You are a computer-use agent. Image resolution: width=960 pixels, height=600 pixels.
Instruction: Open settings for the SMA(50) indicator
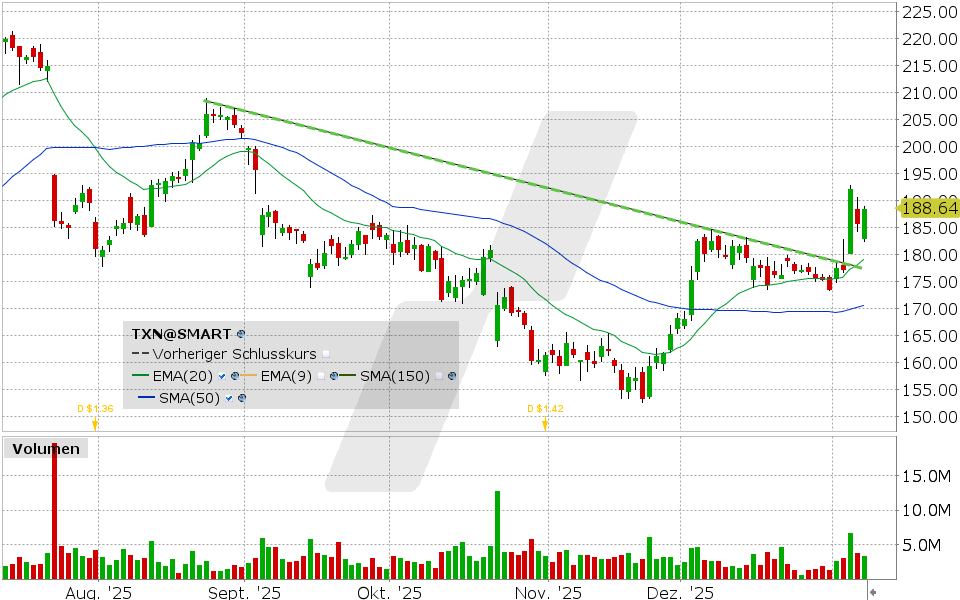click(242, 397)
